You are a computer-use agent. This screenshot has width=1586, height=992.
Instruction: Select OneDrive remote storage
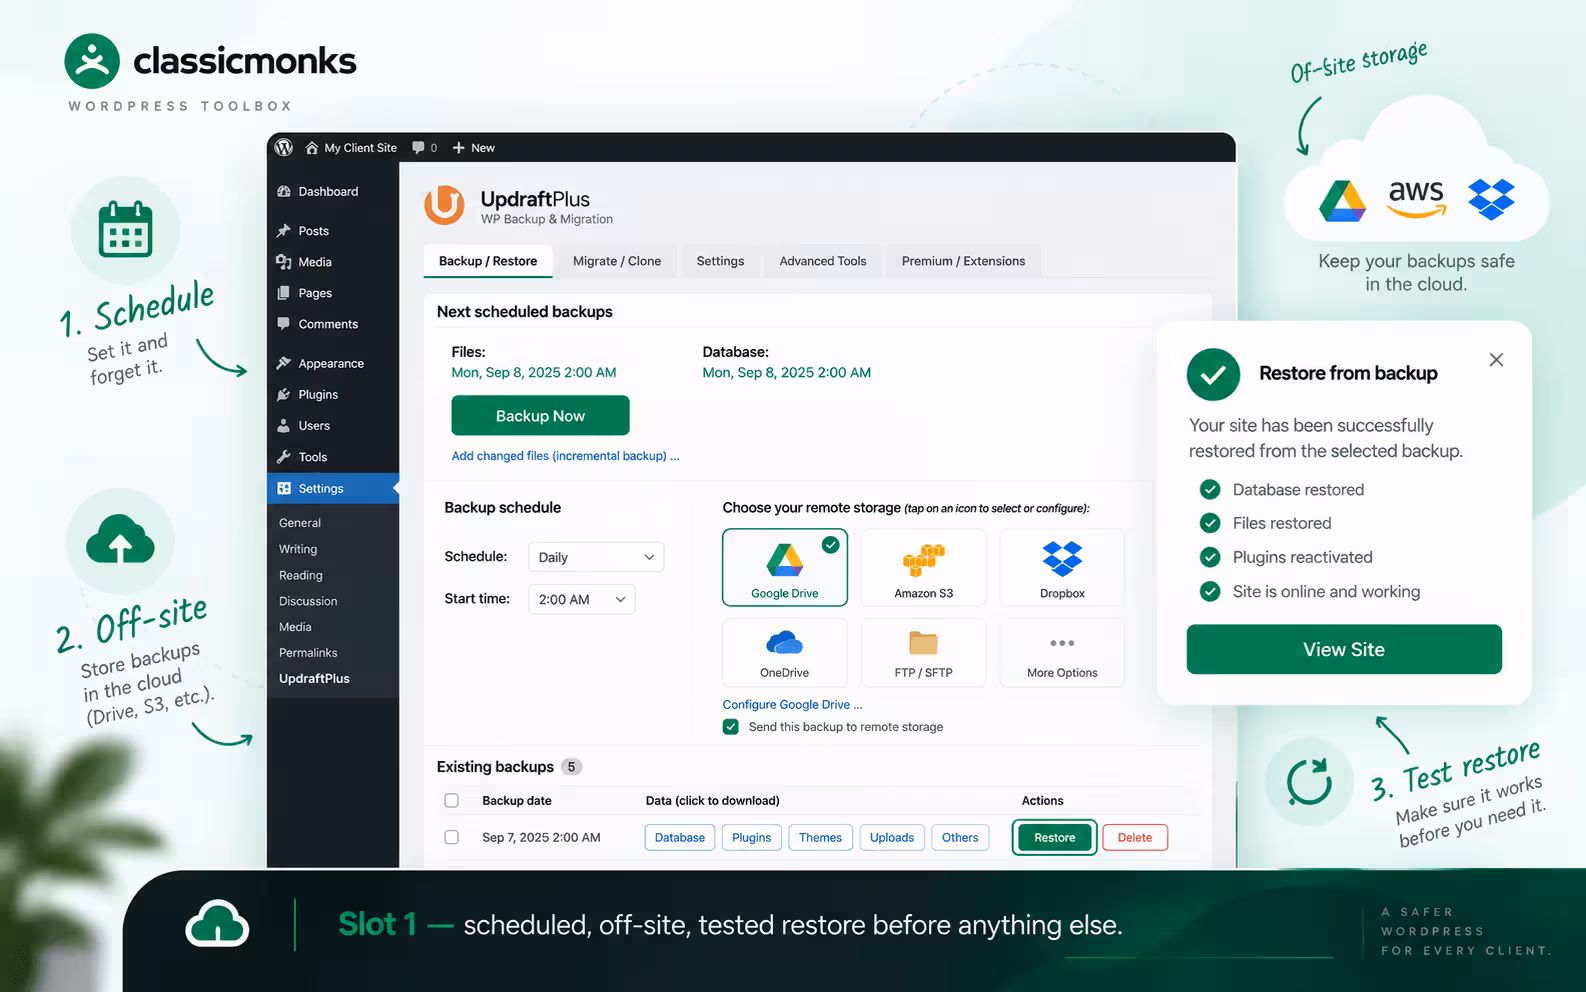click(x=785, y=652)
